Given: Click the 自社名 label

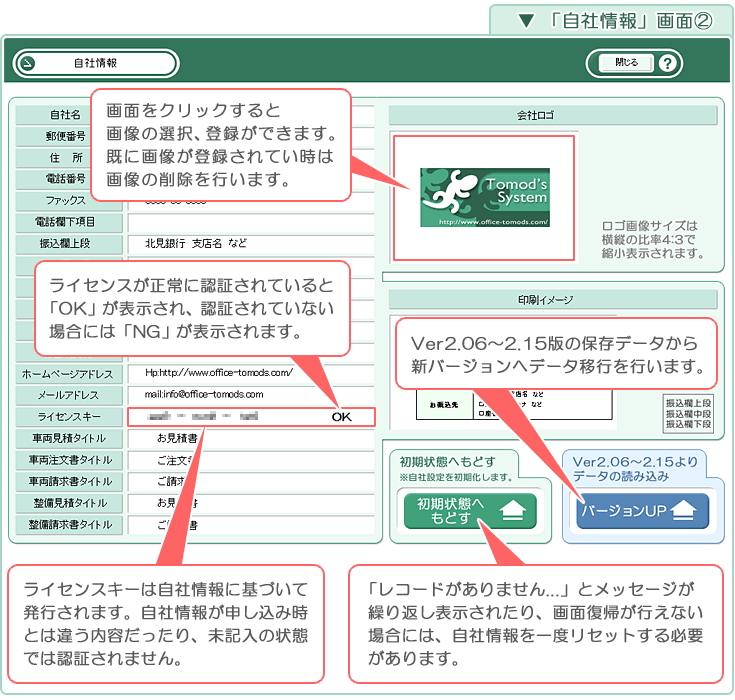Looking at the screenshot, I should click(x=66, y=115).
